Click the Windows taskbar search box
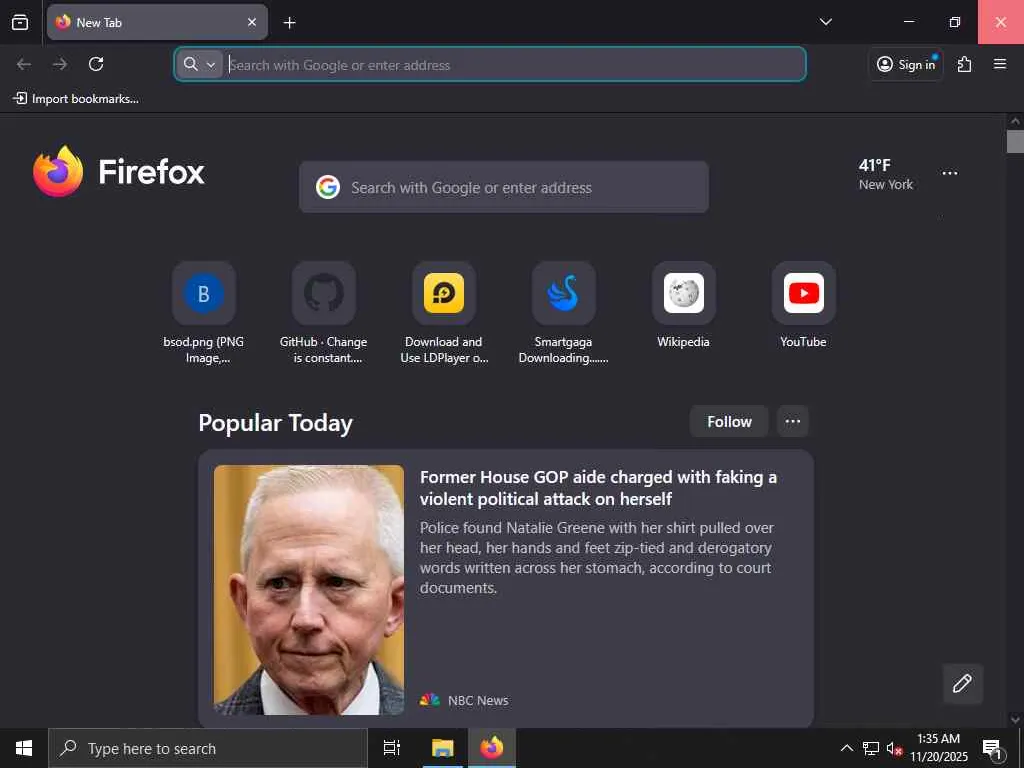 208,748
